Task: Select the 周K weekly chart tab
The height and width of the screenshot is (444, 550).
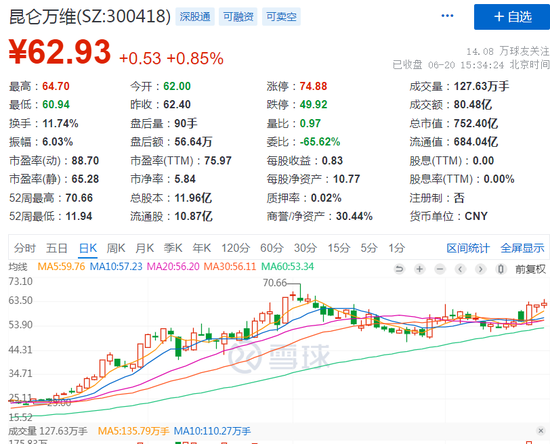Action: 116,248
